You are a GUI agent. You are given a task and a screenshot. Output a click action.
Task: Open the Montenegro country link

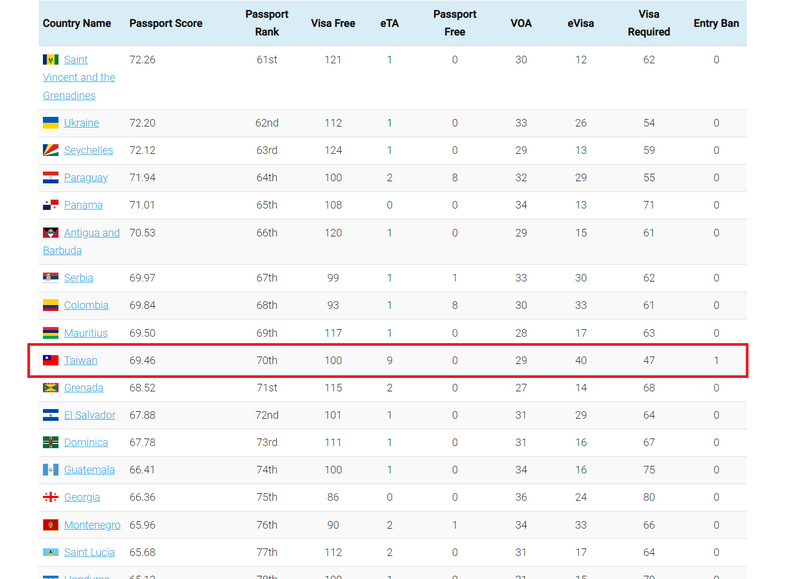click(92, 525)
